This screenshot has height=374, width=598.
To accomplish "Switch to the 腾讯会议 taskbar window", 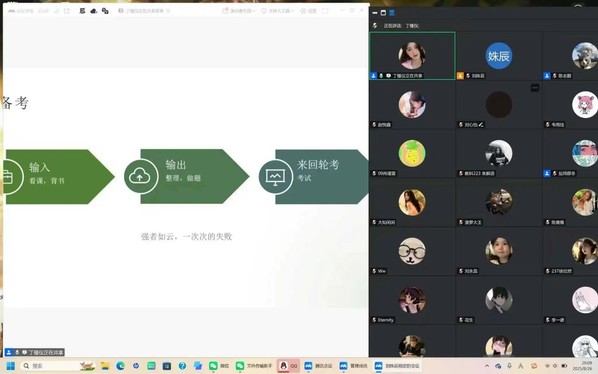I will (318, 366).
